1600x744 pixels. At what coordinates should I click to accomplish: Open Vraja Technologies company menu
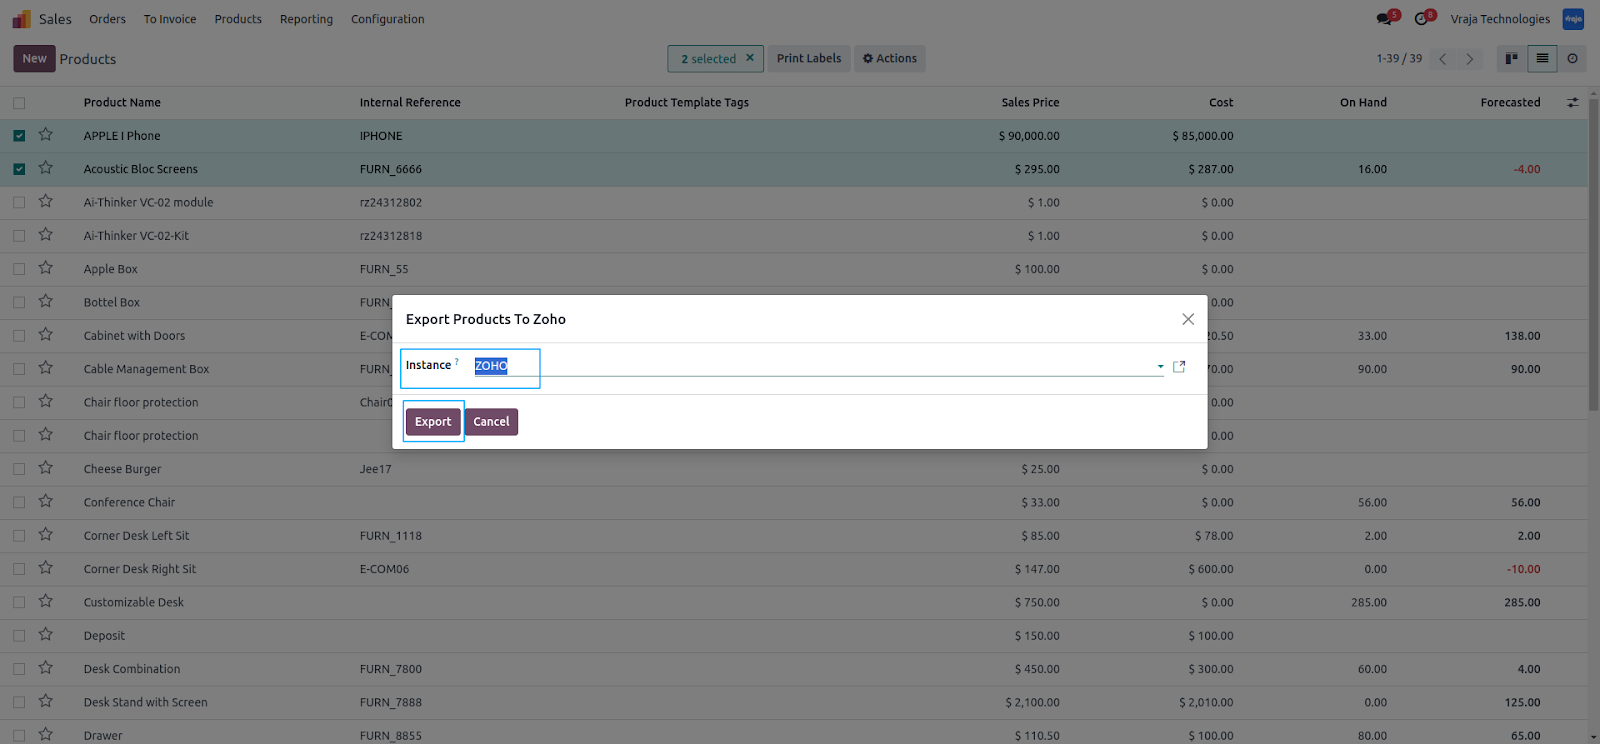1500,19
